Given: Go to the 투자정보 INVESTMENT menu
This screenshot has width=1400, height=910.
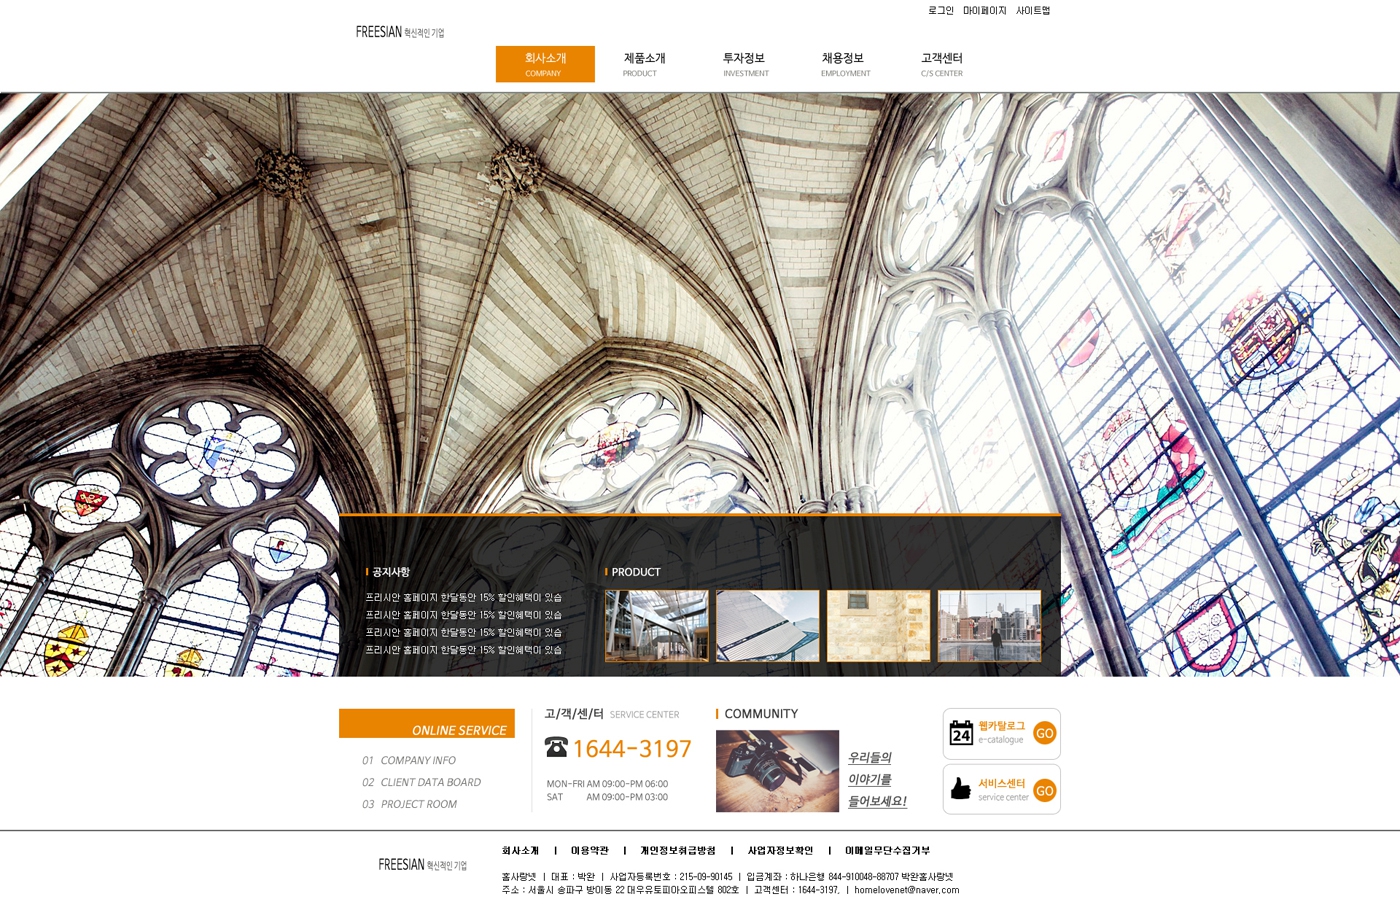Looking at the screenshot, I should tap(744, 64).
